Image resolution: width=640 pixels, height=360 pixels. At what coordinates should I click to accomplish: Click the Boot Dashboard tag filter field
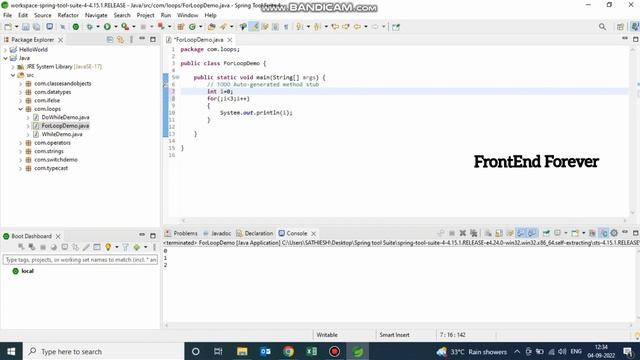(80, 260)
